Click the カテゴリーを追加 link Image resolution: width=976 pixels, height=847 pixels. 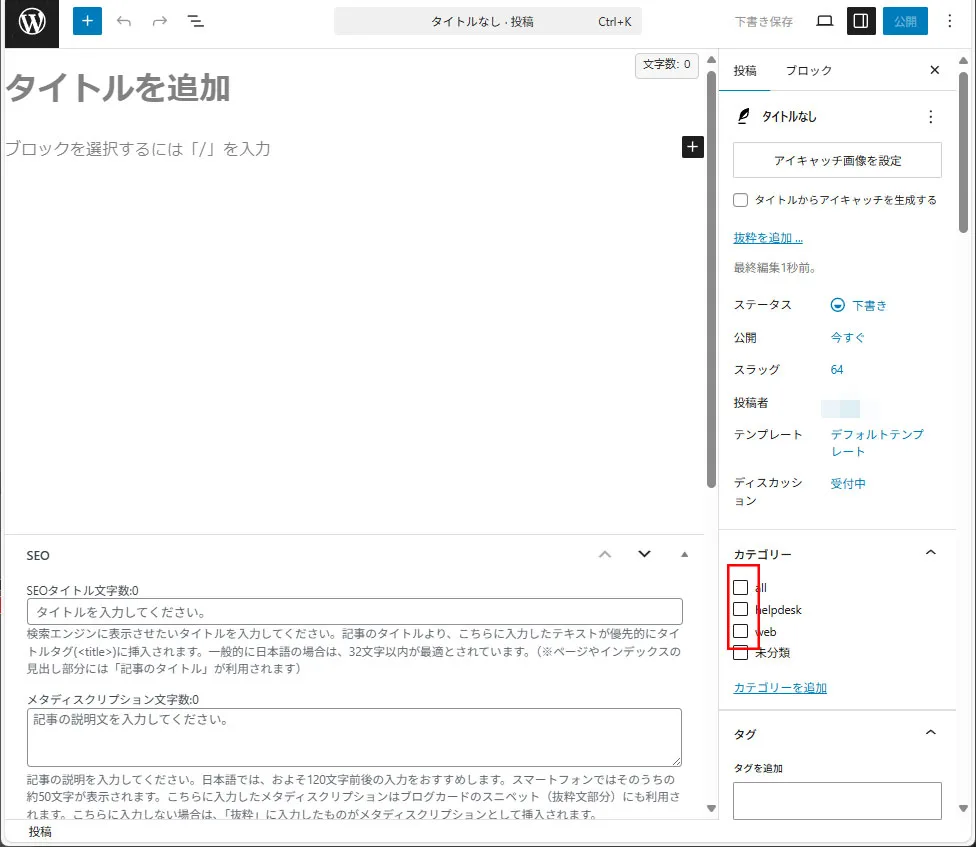click(x=780, y=688)
